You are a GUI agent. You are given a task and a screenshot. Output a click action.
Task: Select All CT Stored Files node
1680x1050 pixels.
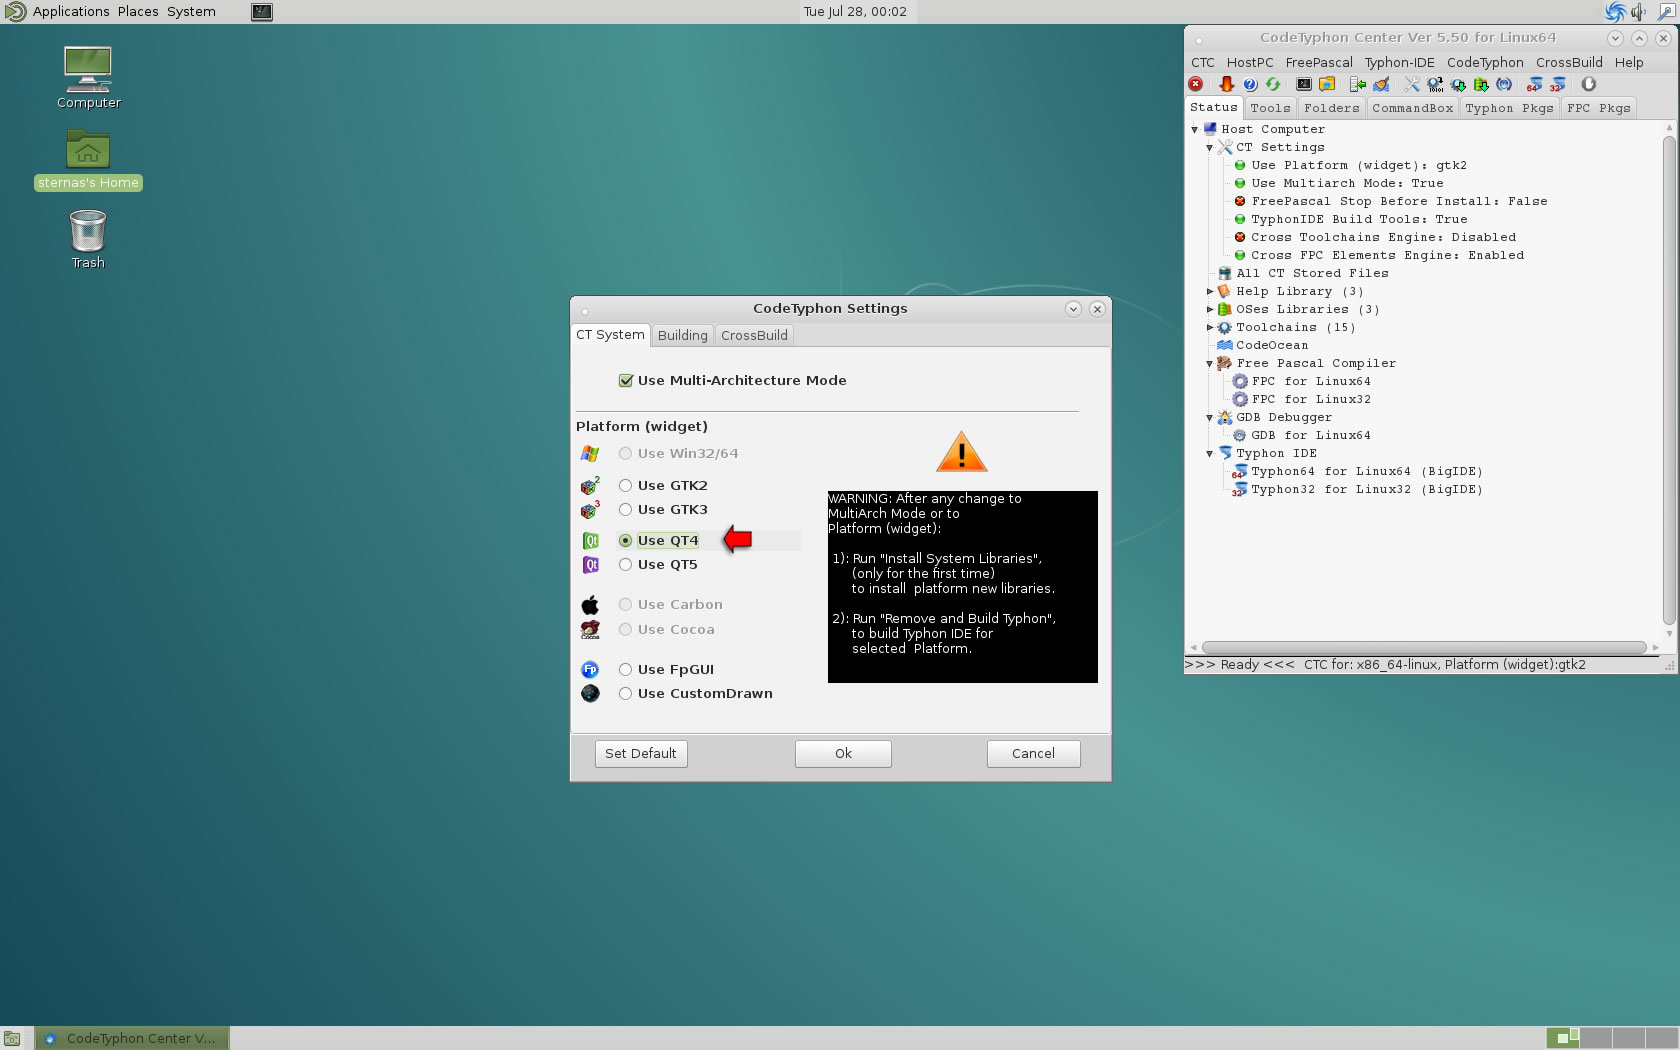(x=1312, y=273)
